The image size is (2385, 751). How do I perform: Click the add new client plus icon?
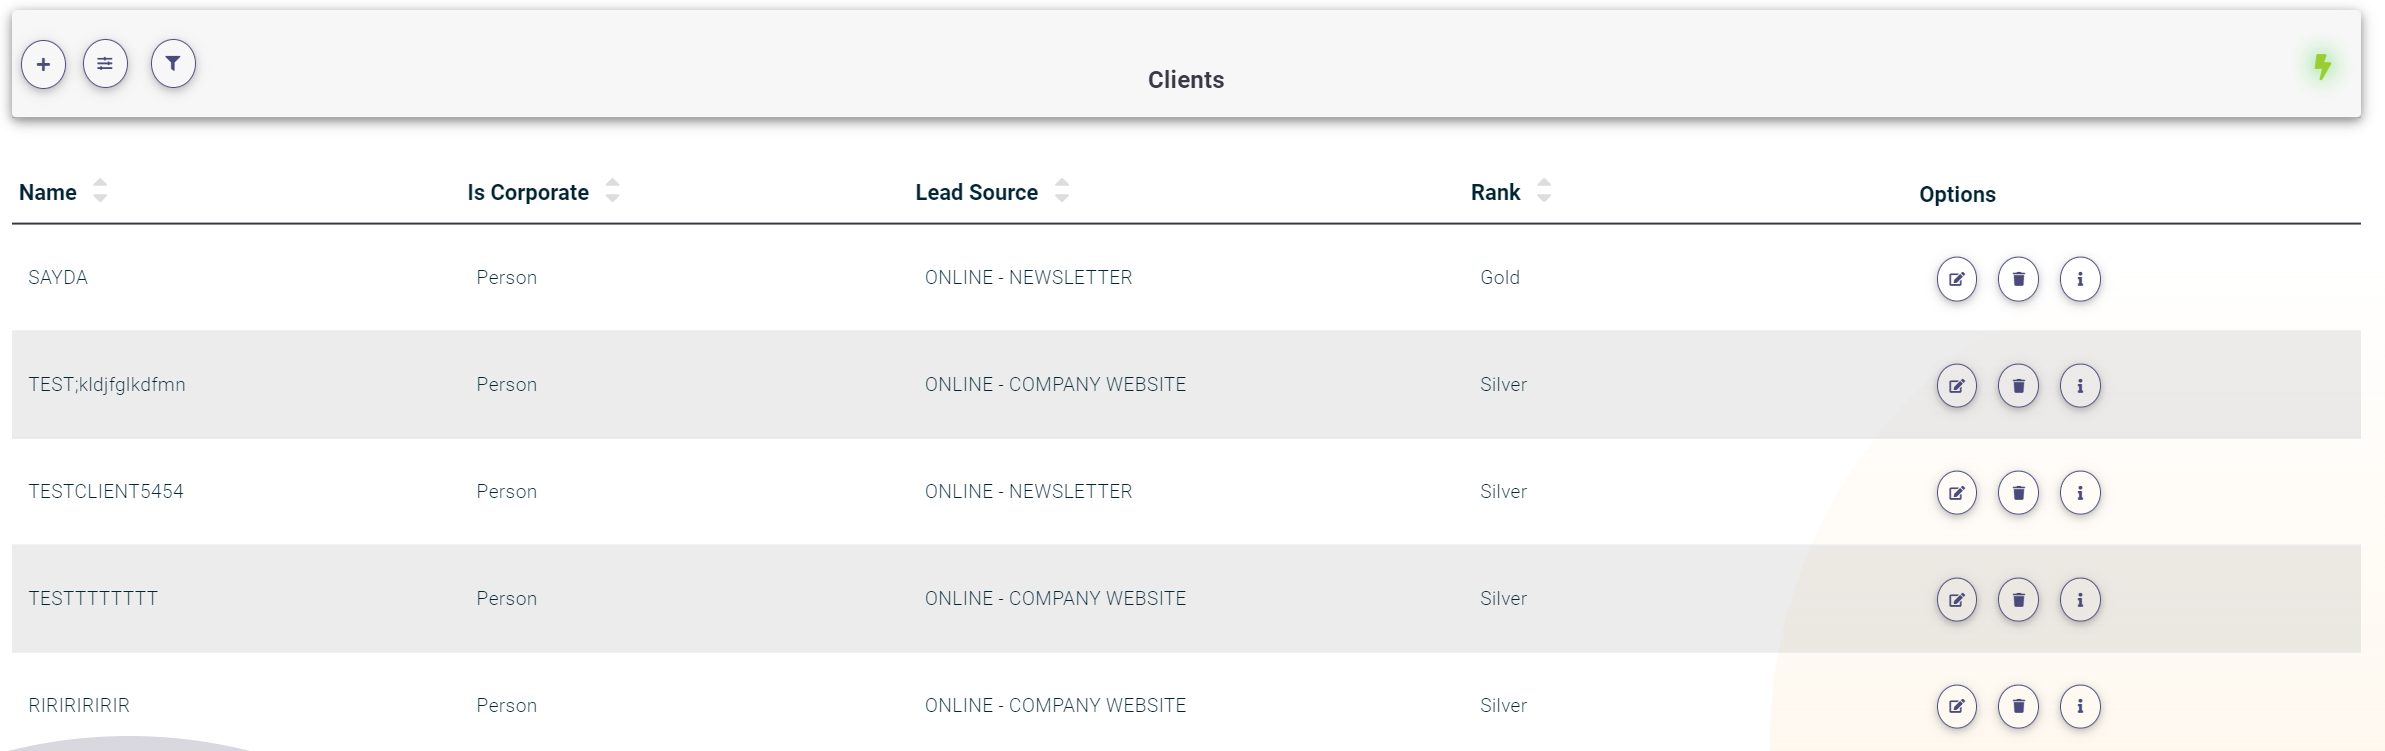43,65
